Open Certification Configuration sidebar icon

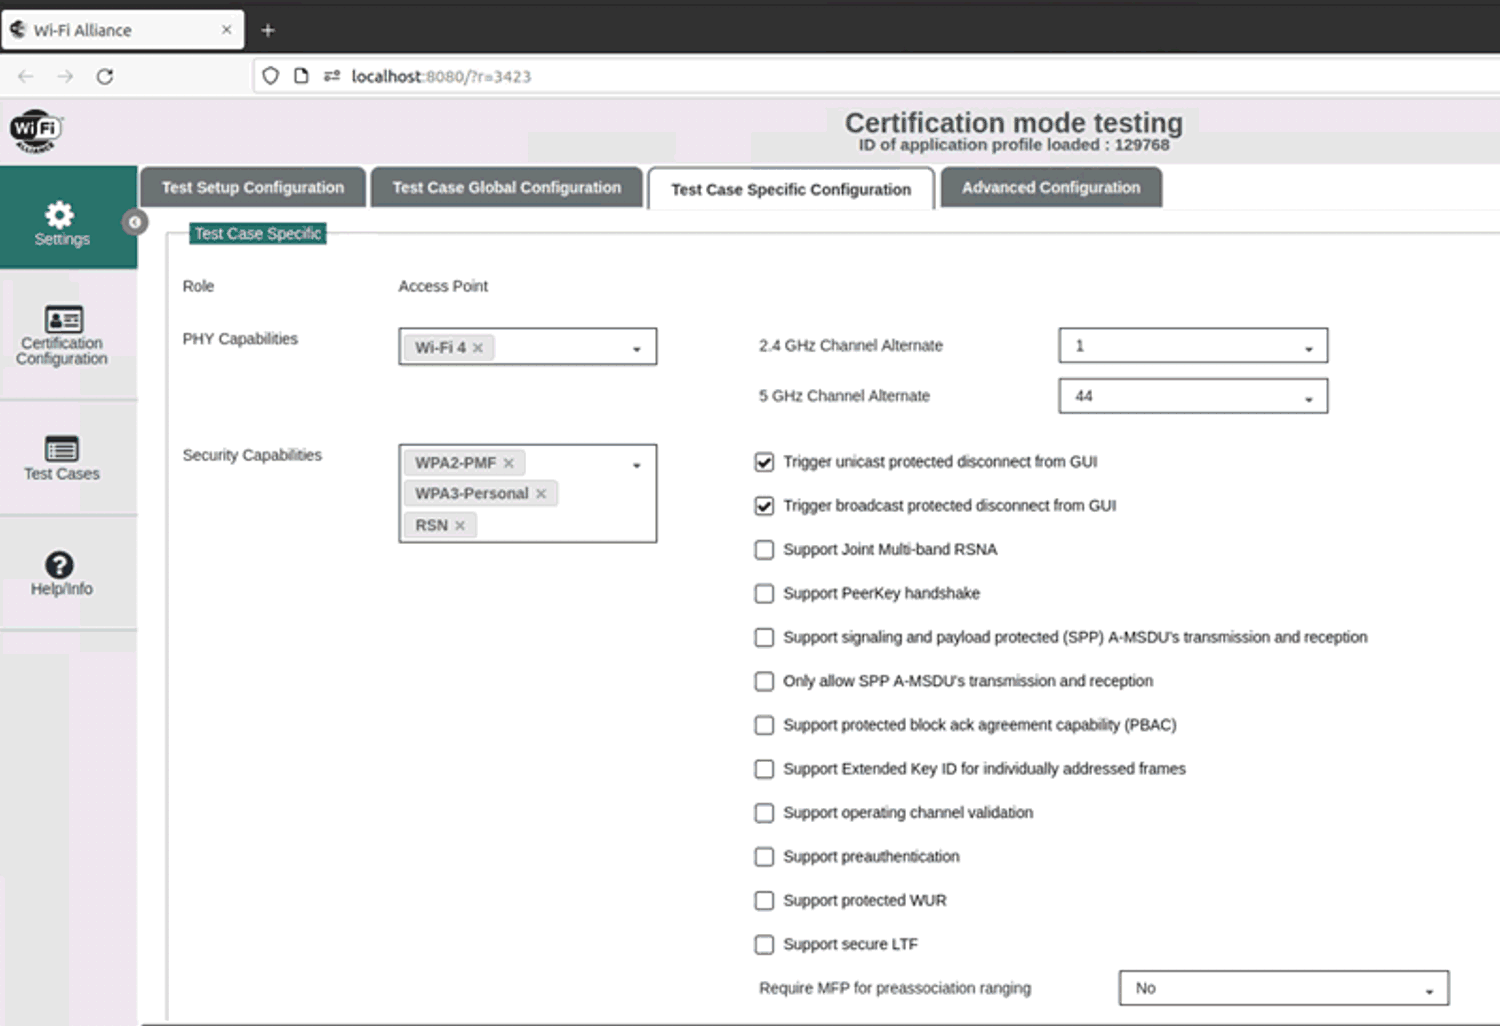tap(63, 320)
